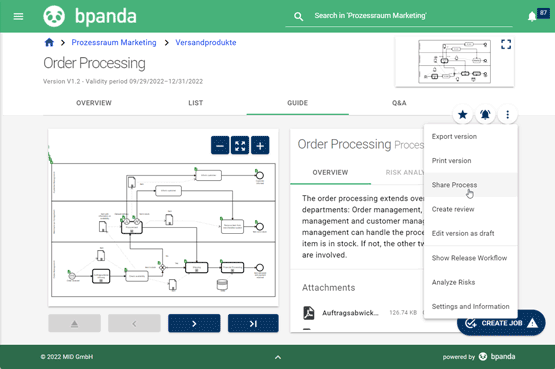Open Settings and Information entry
Viewport: 555px width, 369px height.
[471, 306]
